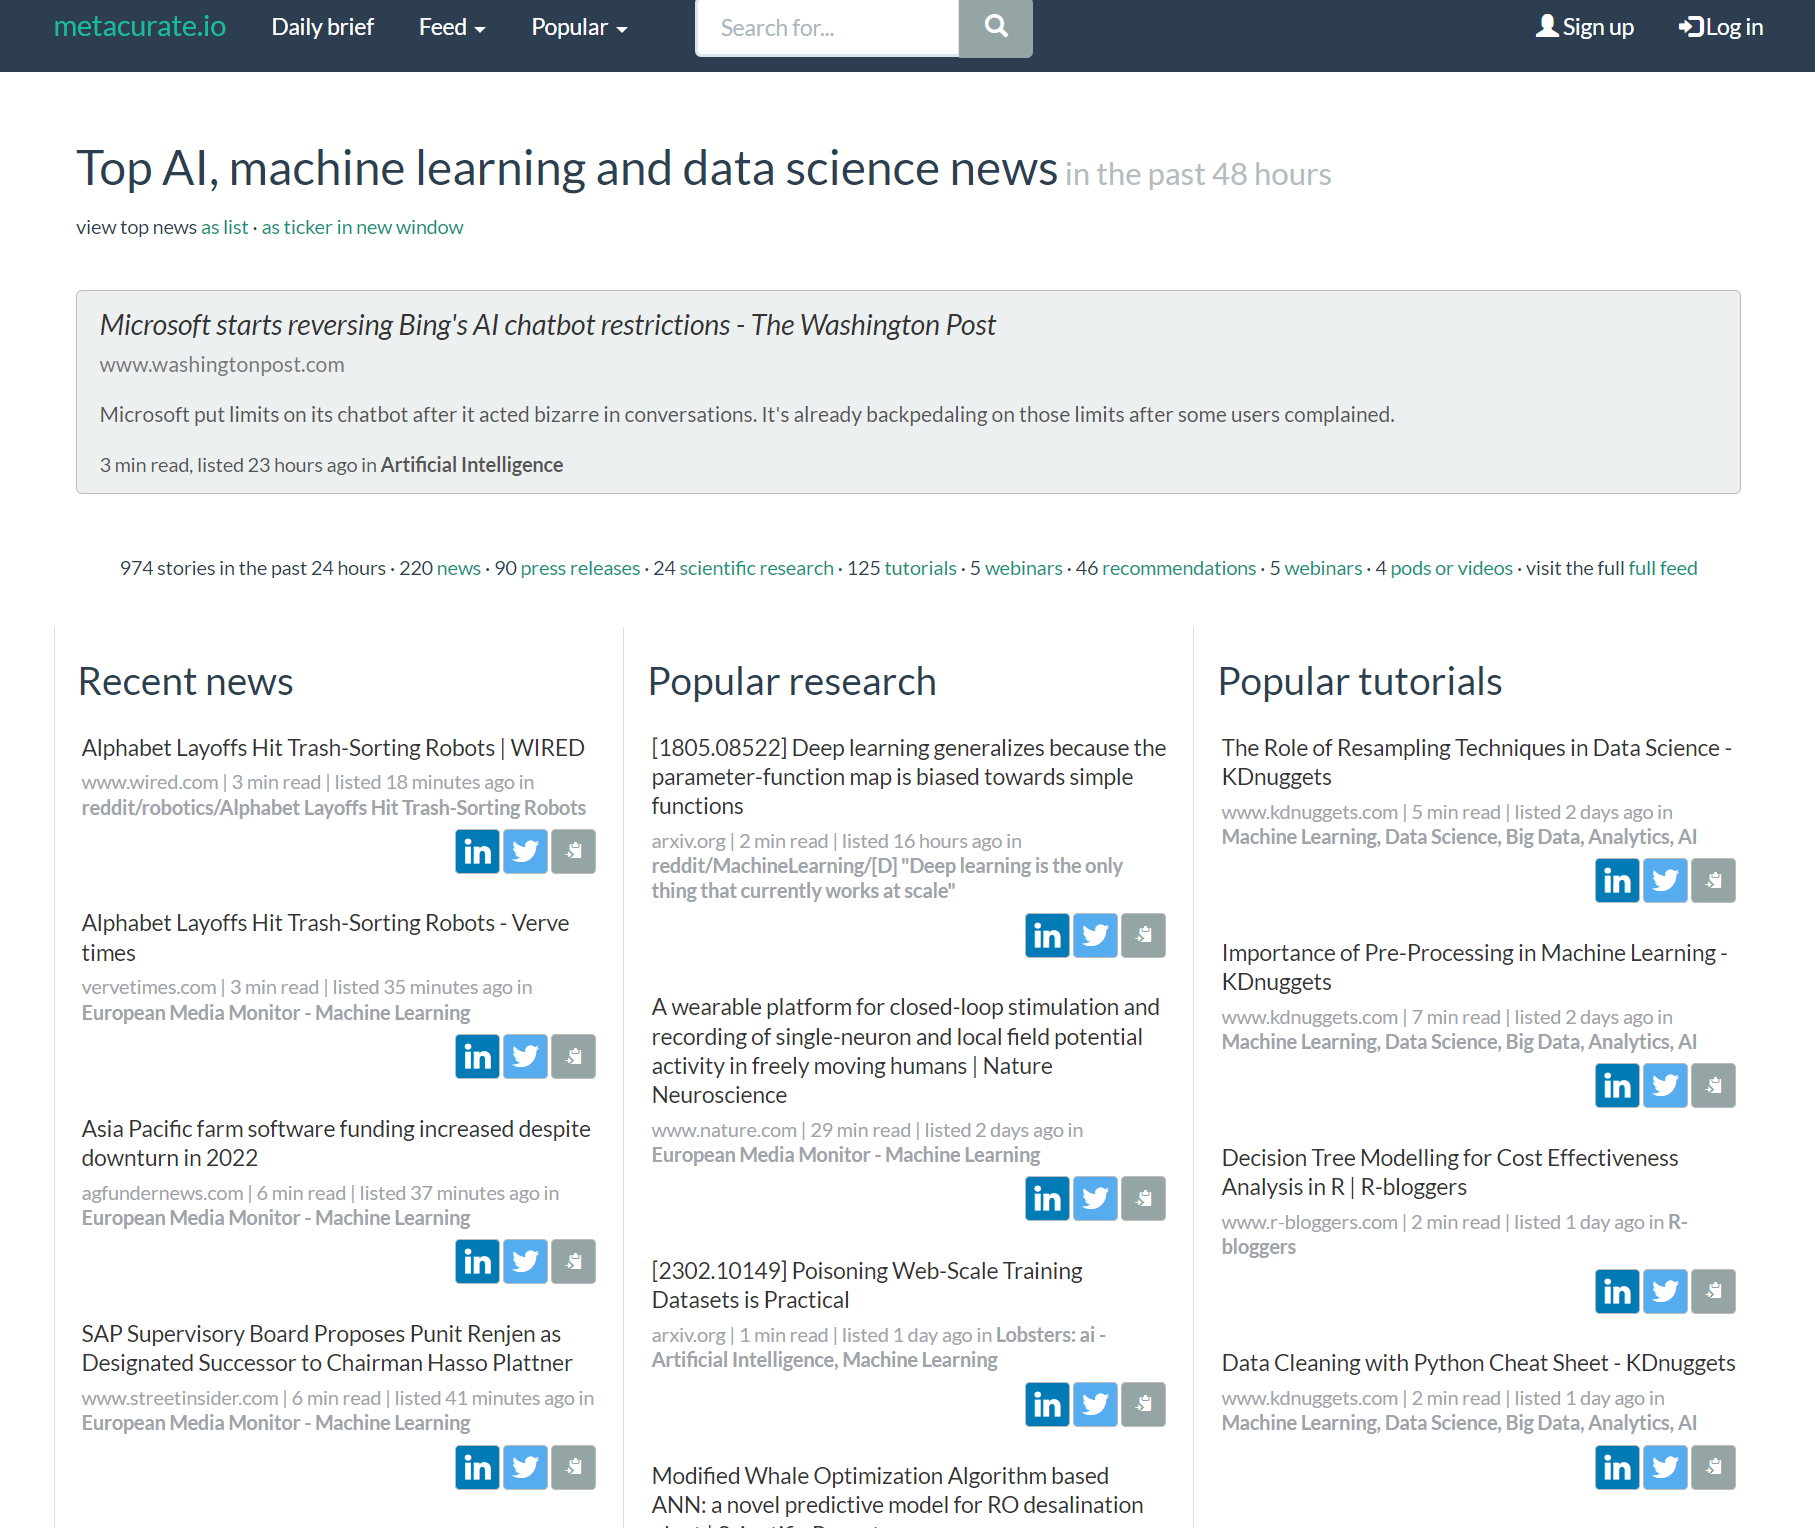Image resolution: width=1815 pixels, height=1528 pixels.
Task: Open reddit/robotics Alphabet Layoffs source link
Action: coord(334,808)
